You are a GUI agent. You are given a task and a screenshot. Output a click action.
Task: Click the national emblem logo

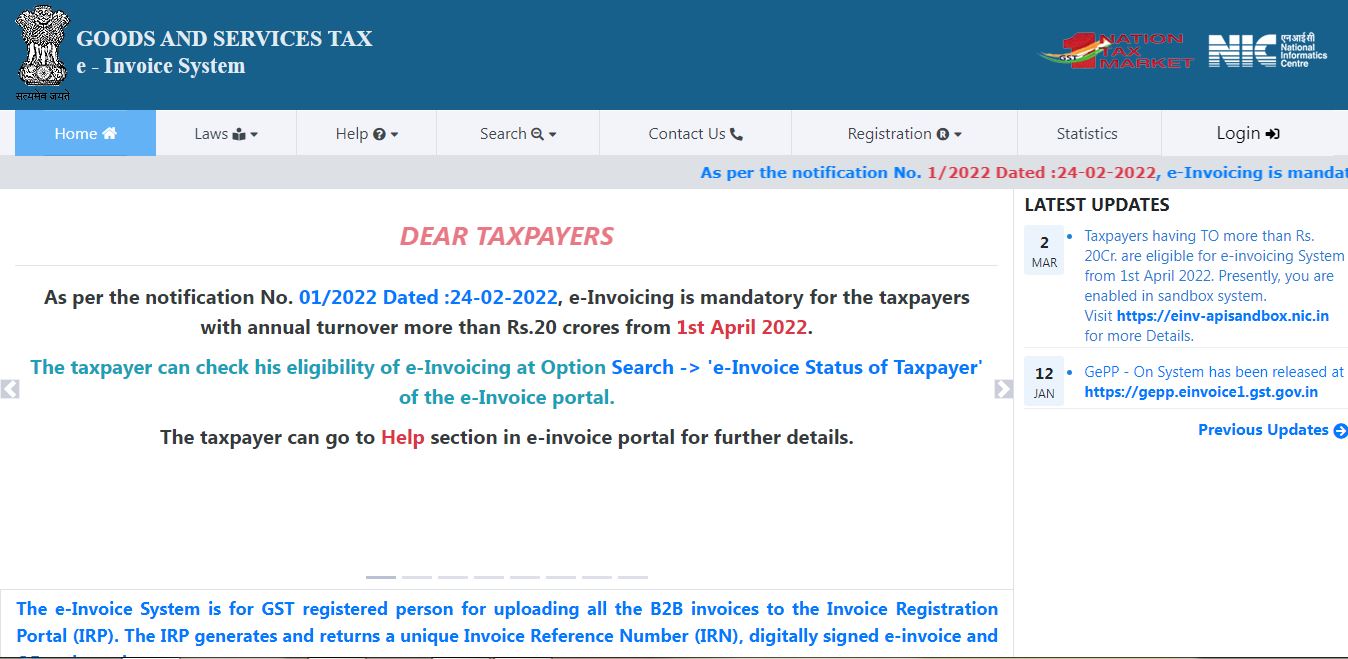[x=42, y=48]
